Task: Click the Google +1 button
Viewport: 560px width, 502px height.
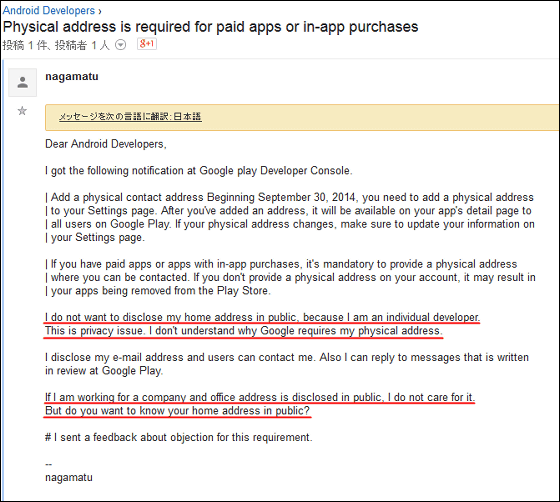Action: pos(147,44)
